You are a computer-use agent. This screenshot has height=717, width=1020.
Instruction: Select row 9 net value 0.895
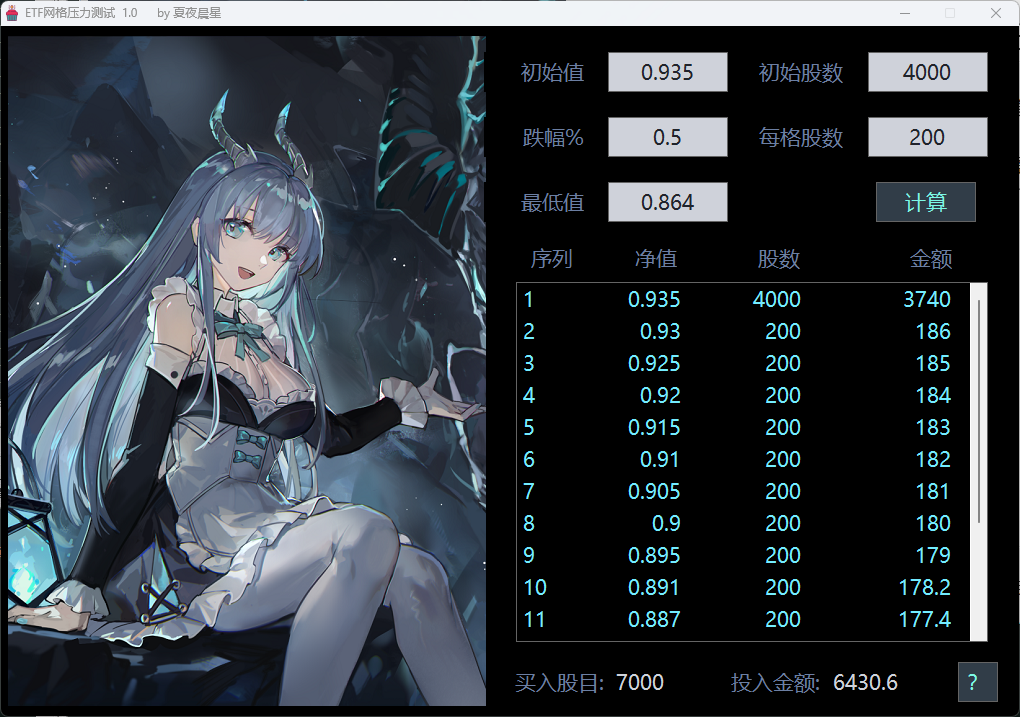tap(654, 555)
